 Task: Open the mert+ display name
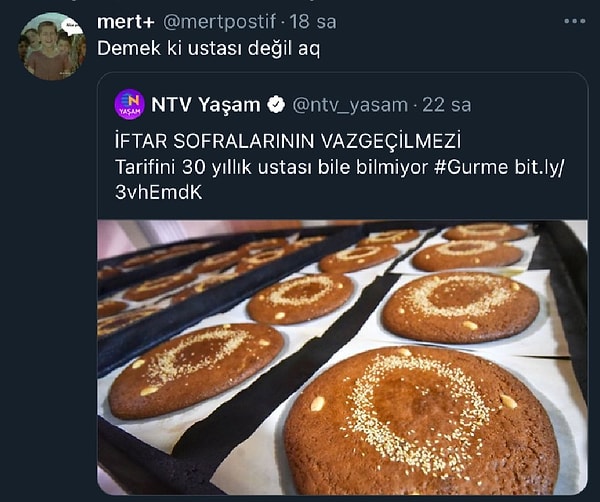point(126,21)
